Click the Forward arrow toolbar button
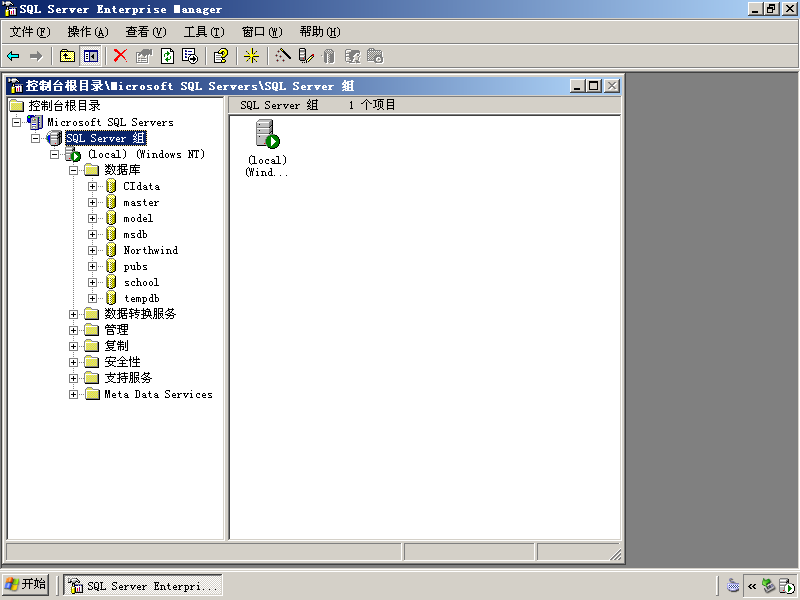The height and width of the screenshot is (600, 800). 36,56
